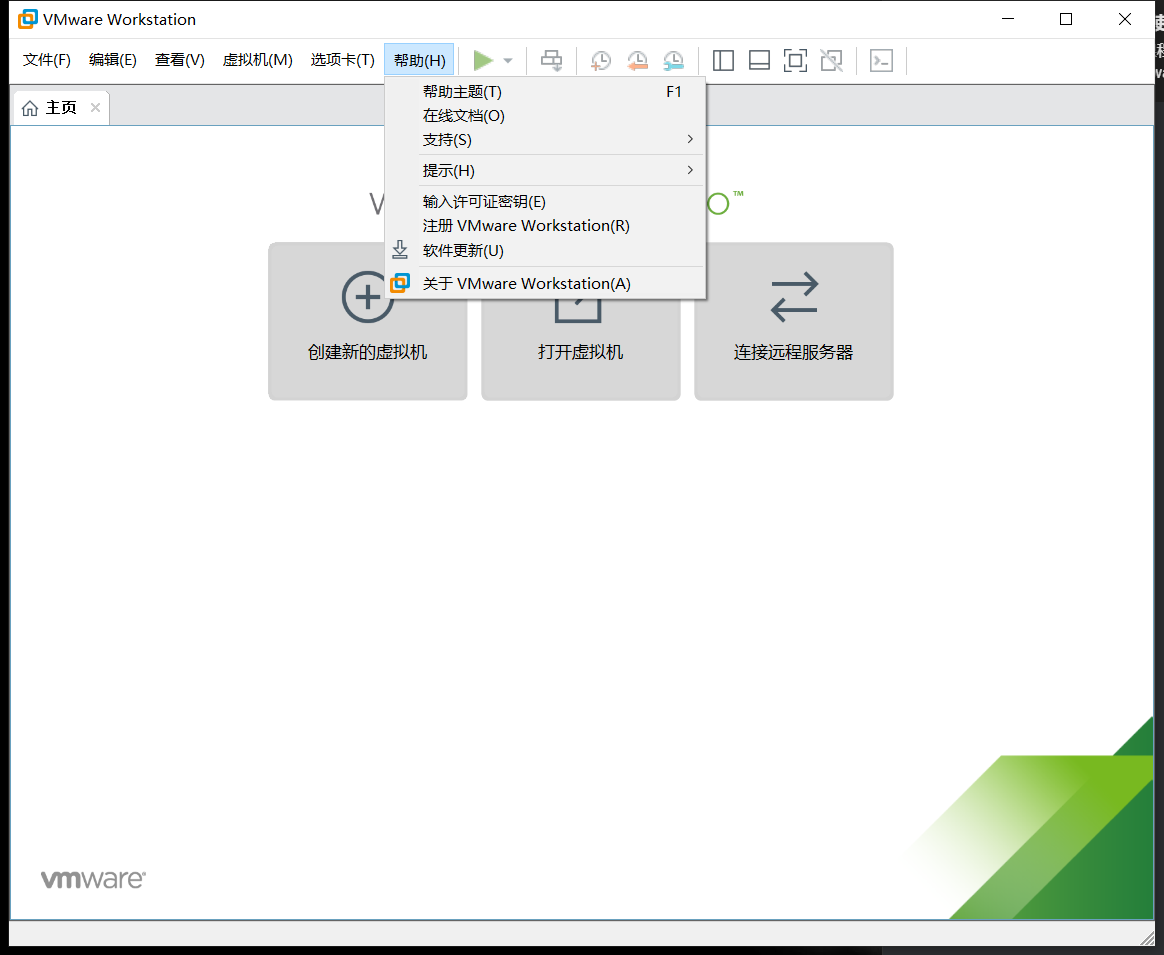Viewport: 1164px width, 955px height.
Task: Open the power options dropdown arrow
Action: tap(508, 60)
